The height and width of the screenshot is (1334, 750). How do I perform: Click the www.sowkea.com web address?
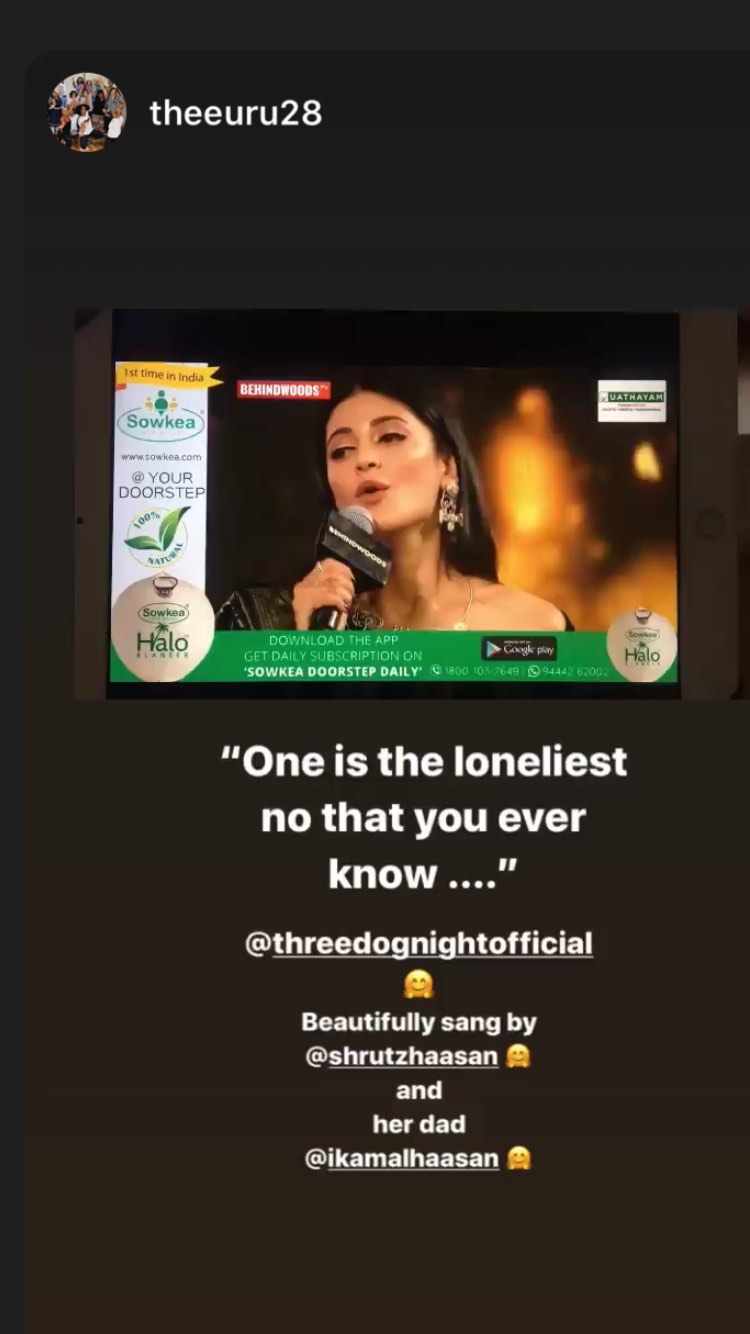point(161,457)
